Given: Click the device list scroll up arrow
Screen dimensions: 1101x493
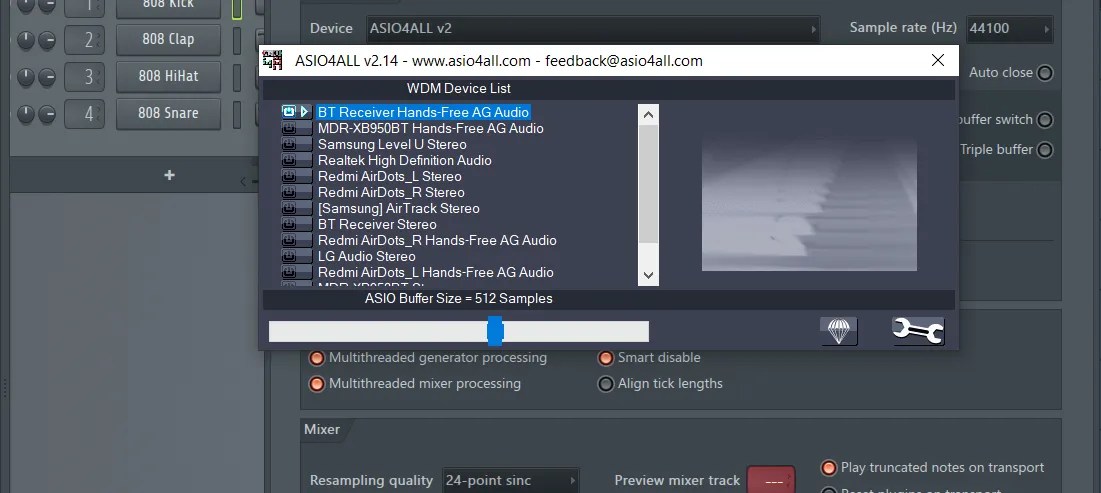Looking at the screenshot, I should [x=648, y=114].
